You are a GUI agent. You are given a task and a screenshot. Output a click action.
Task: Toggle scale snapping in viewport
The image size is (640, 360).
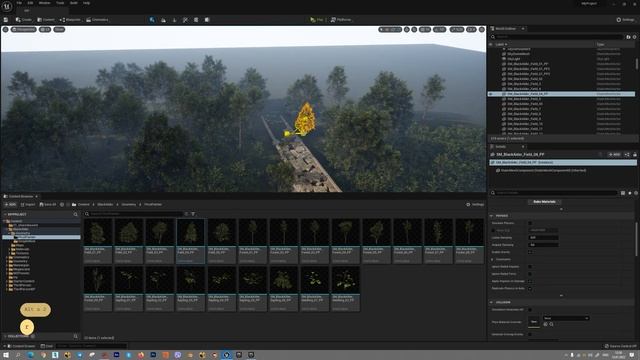point(457,29)
